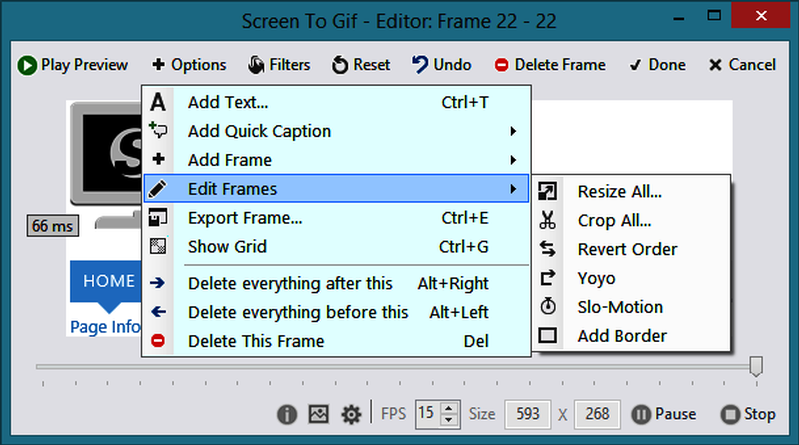Open settings via the gear icon
Viewport: 799px width, 445px height.
(351, 414)
